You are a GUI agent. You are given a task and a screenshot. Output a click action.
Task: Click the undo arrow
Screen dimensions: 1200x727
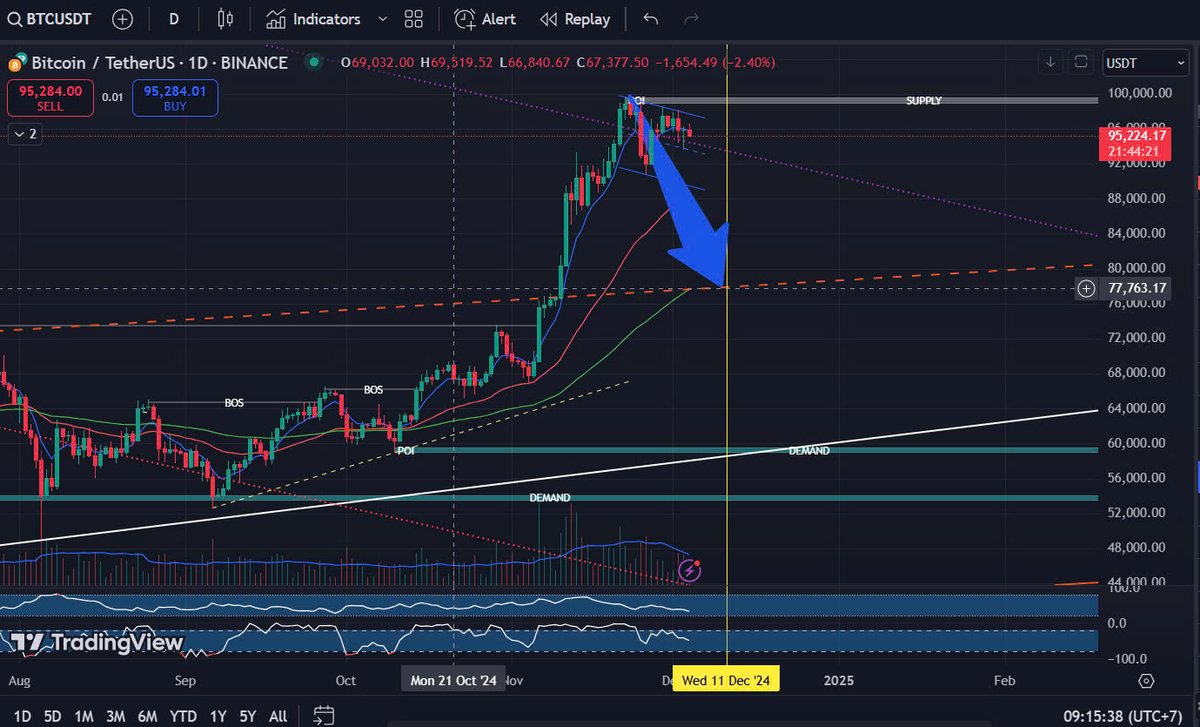(x=651, y=19)
